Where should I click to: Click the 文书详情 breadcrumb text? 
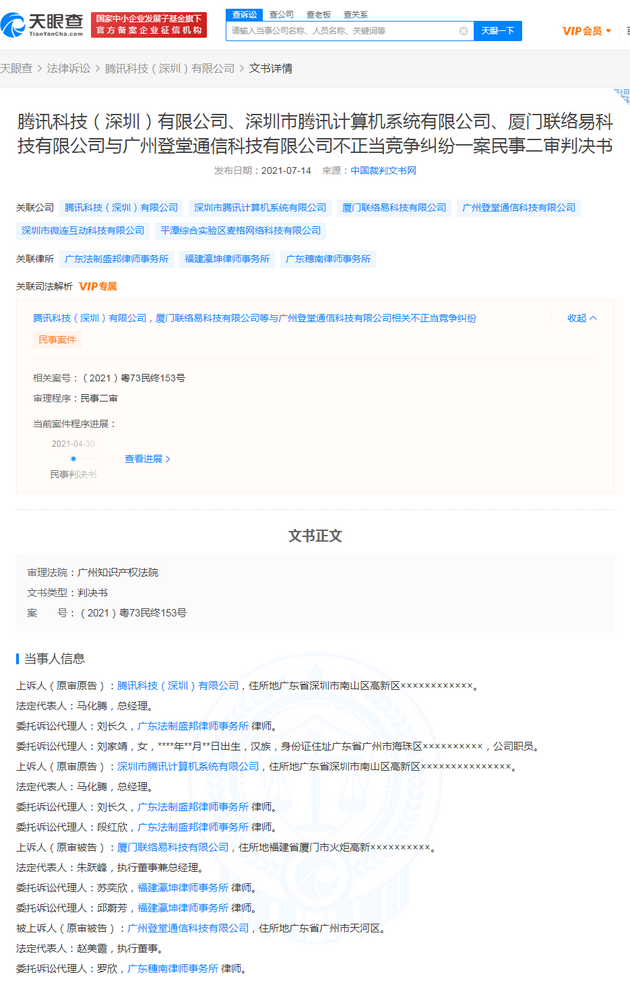tap(271, 68)
